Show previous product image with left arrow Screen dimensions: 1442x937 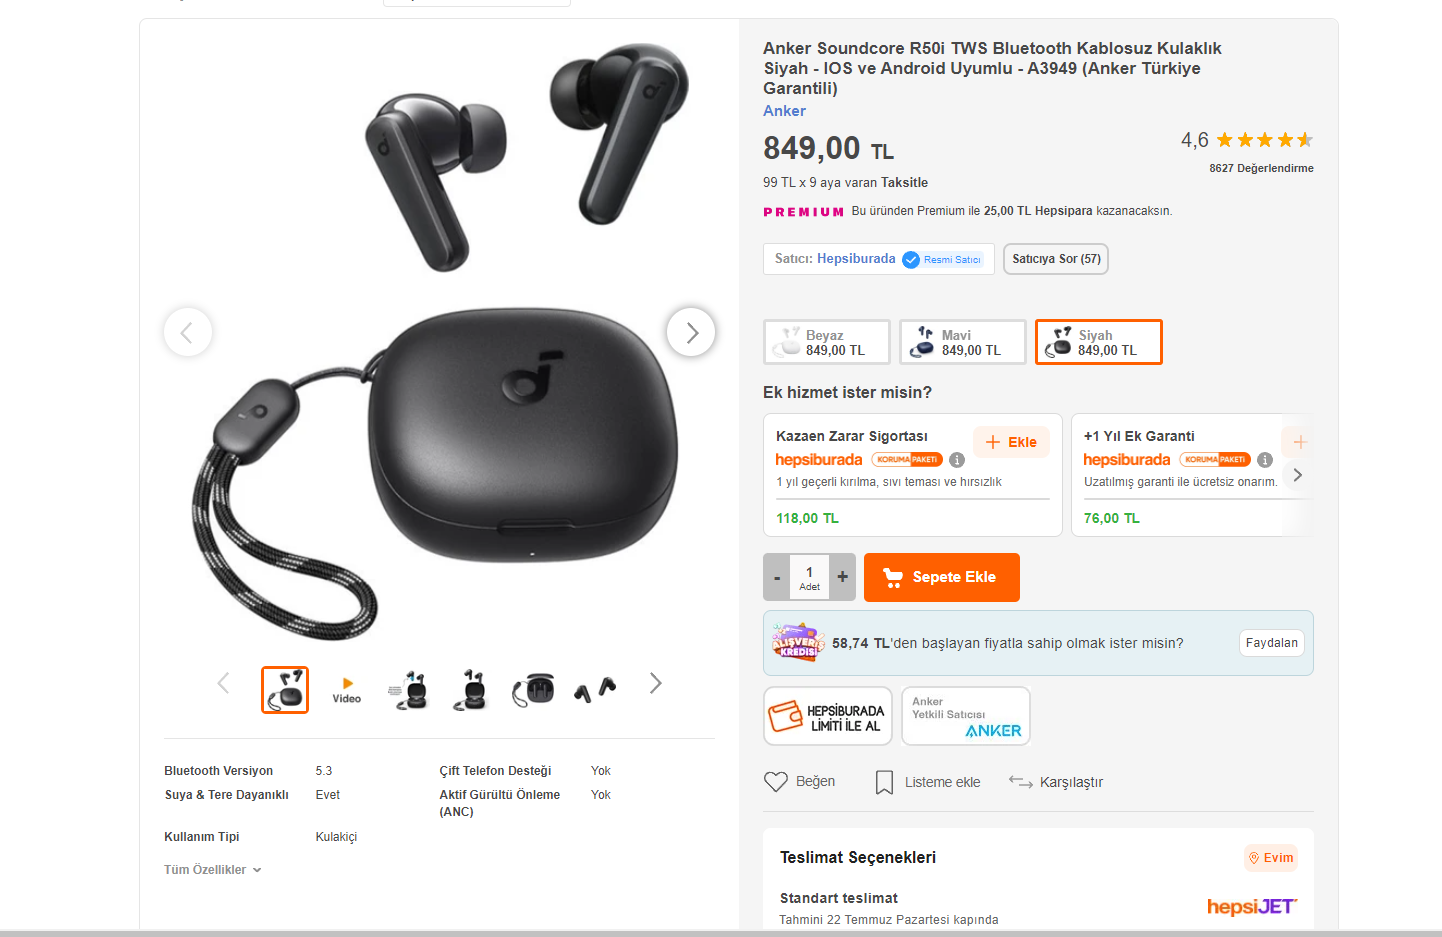pos(188,332)
